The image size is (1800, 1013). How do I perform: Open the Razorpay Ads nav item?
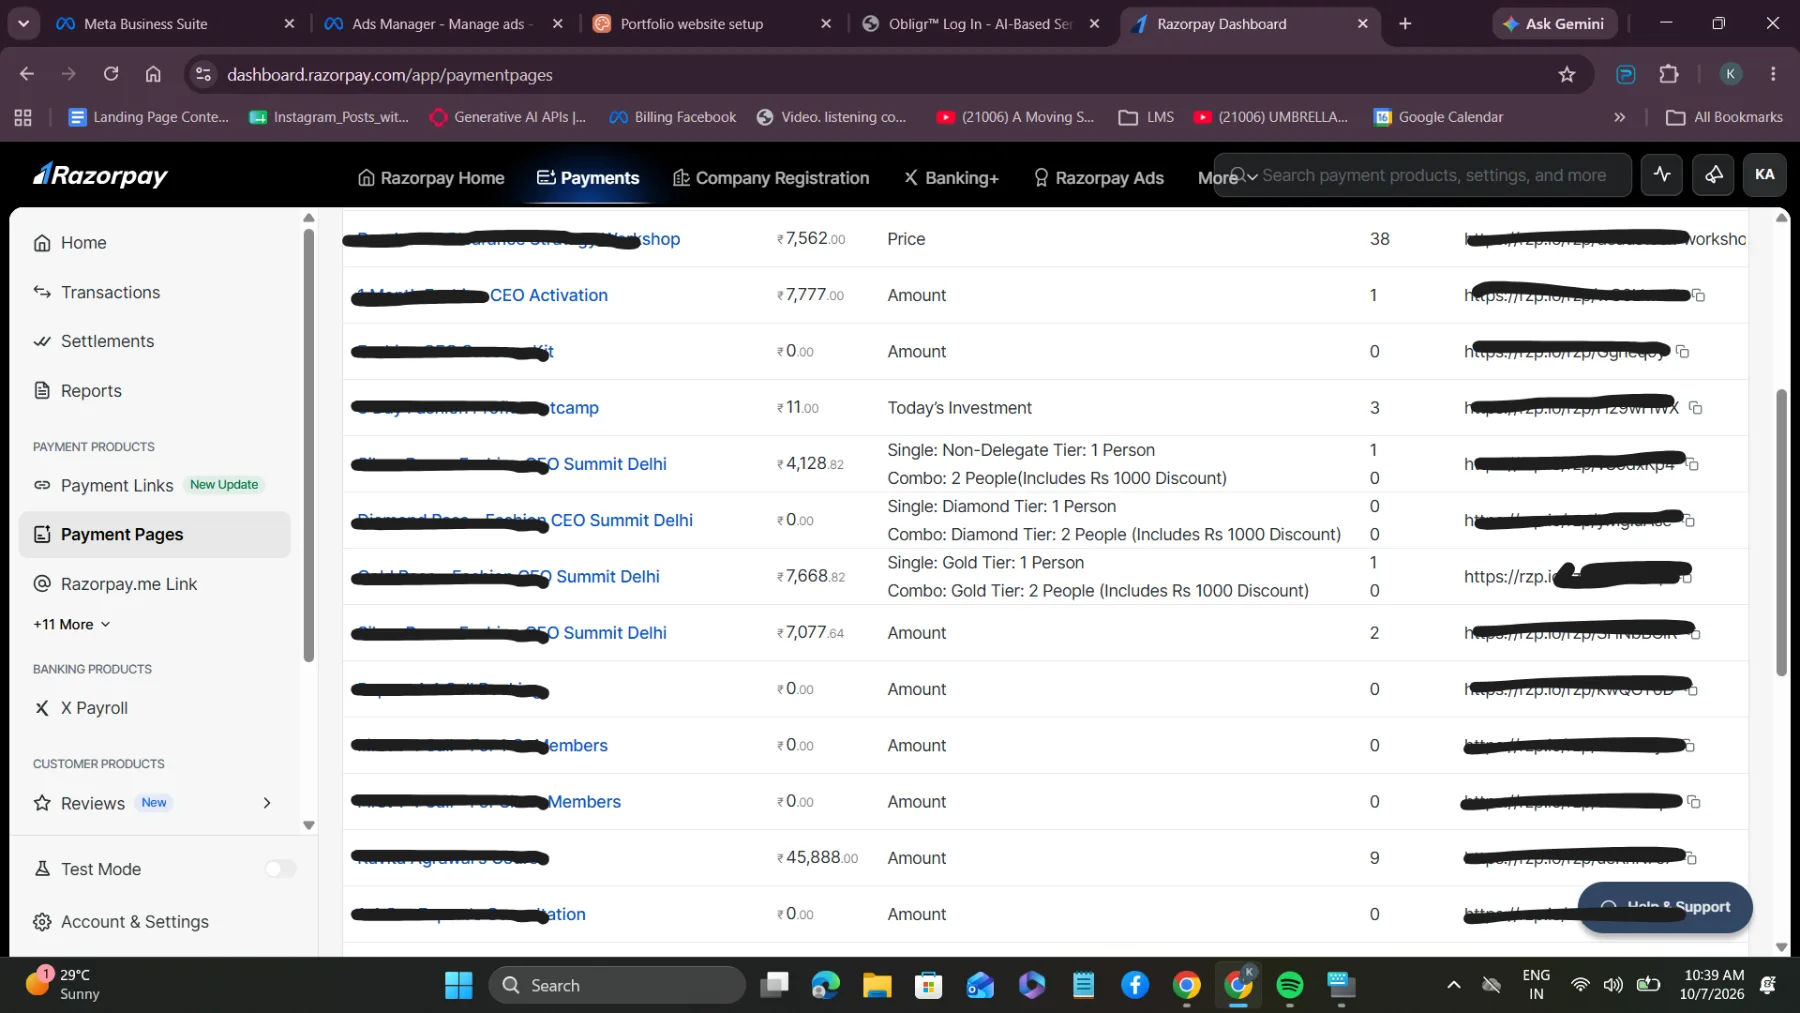tap(1099, 178)
